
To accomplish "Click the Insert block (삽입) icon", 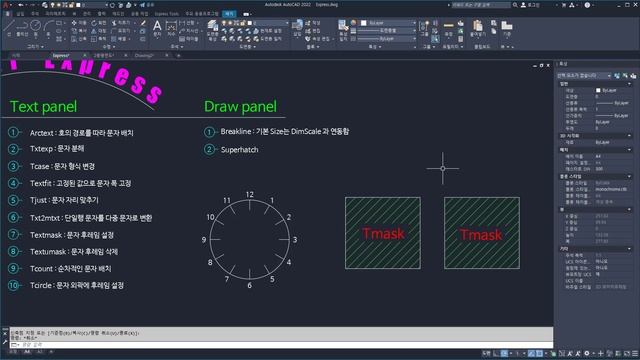I will 297,28.
